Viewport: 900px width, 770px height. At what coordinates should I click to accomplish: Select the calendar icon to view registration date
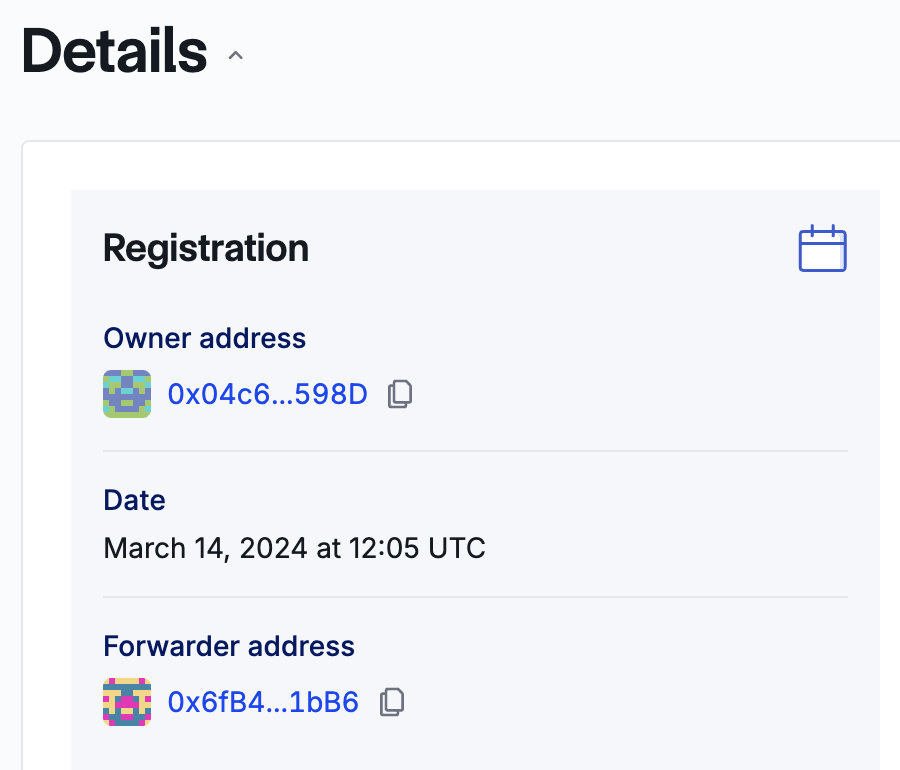822,248
